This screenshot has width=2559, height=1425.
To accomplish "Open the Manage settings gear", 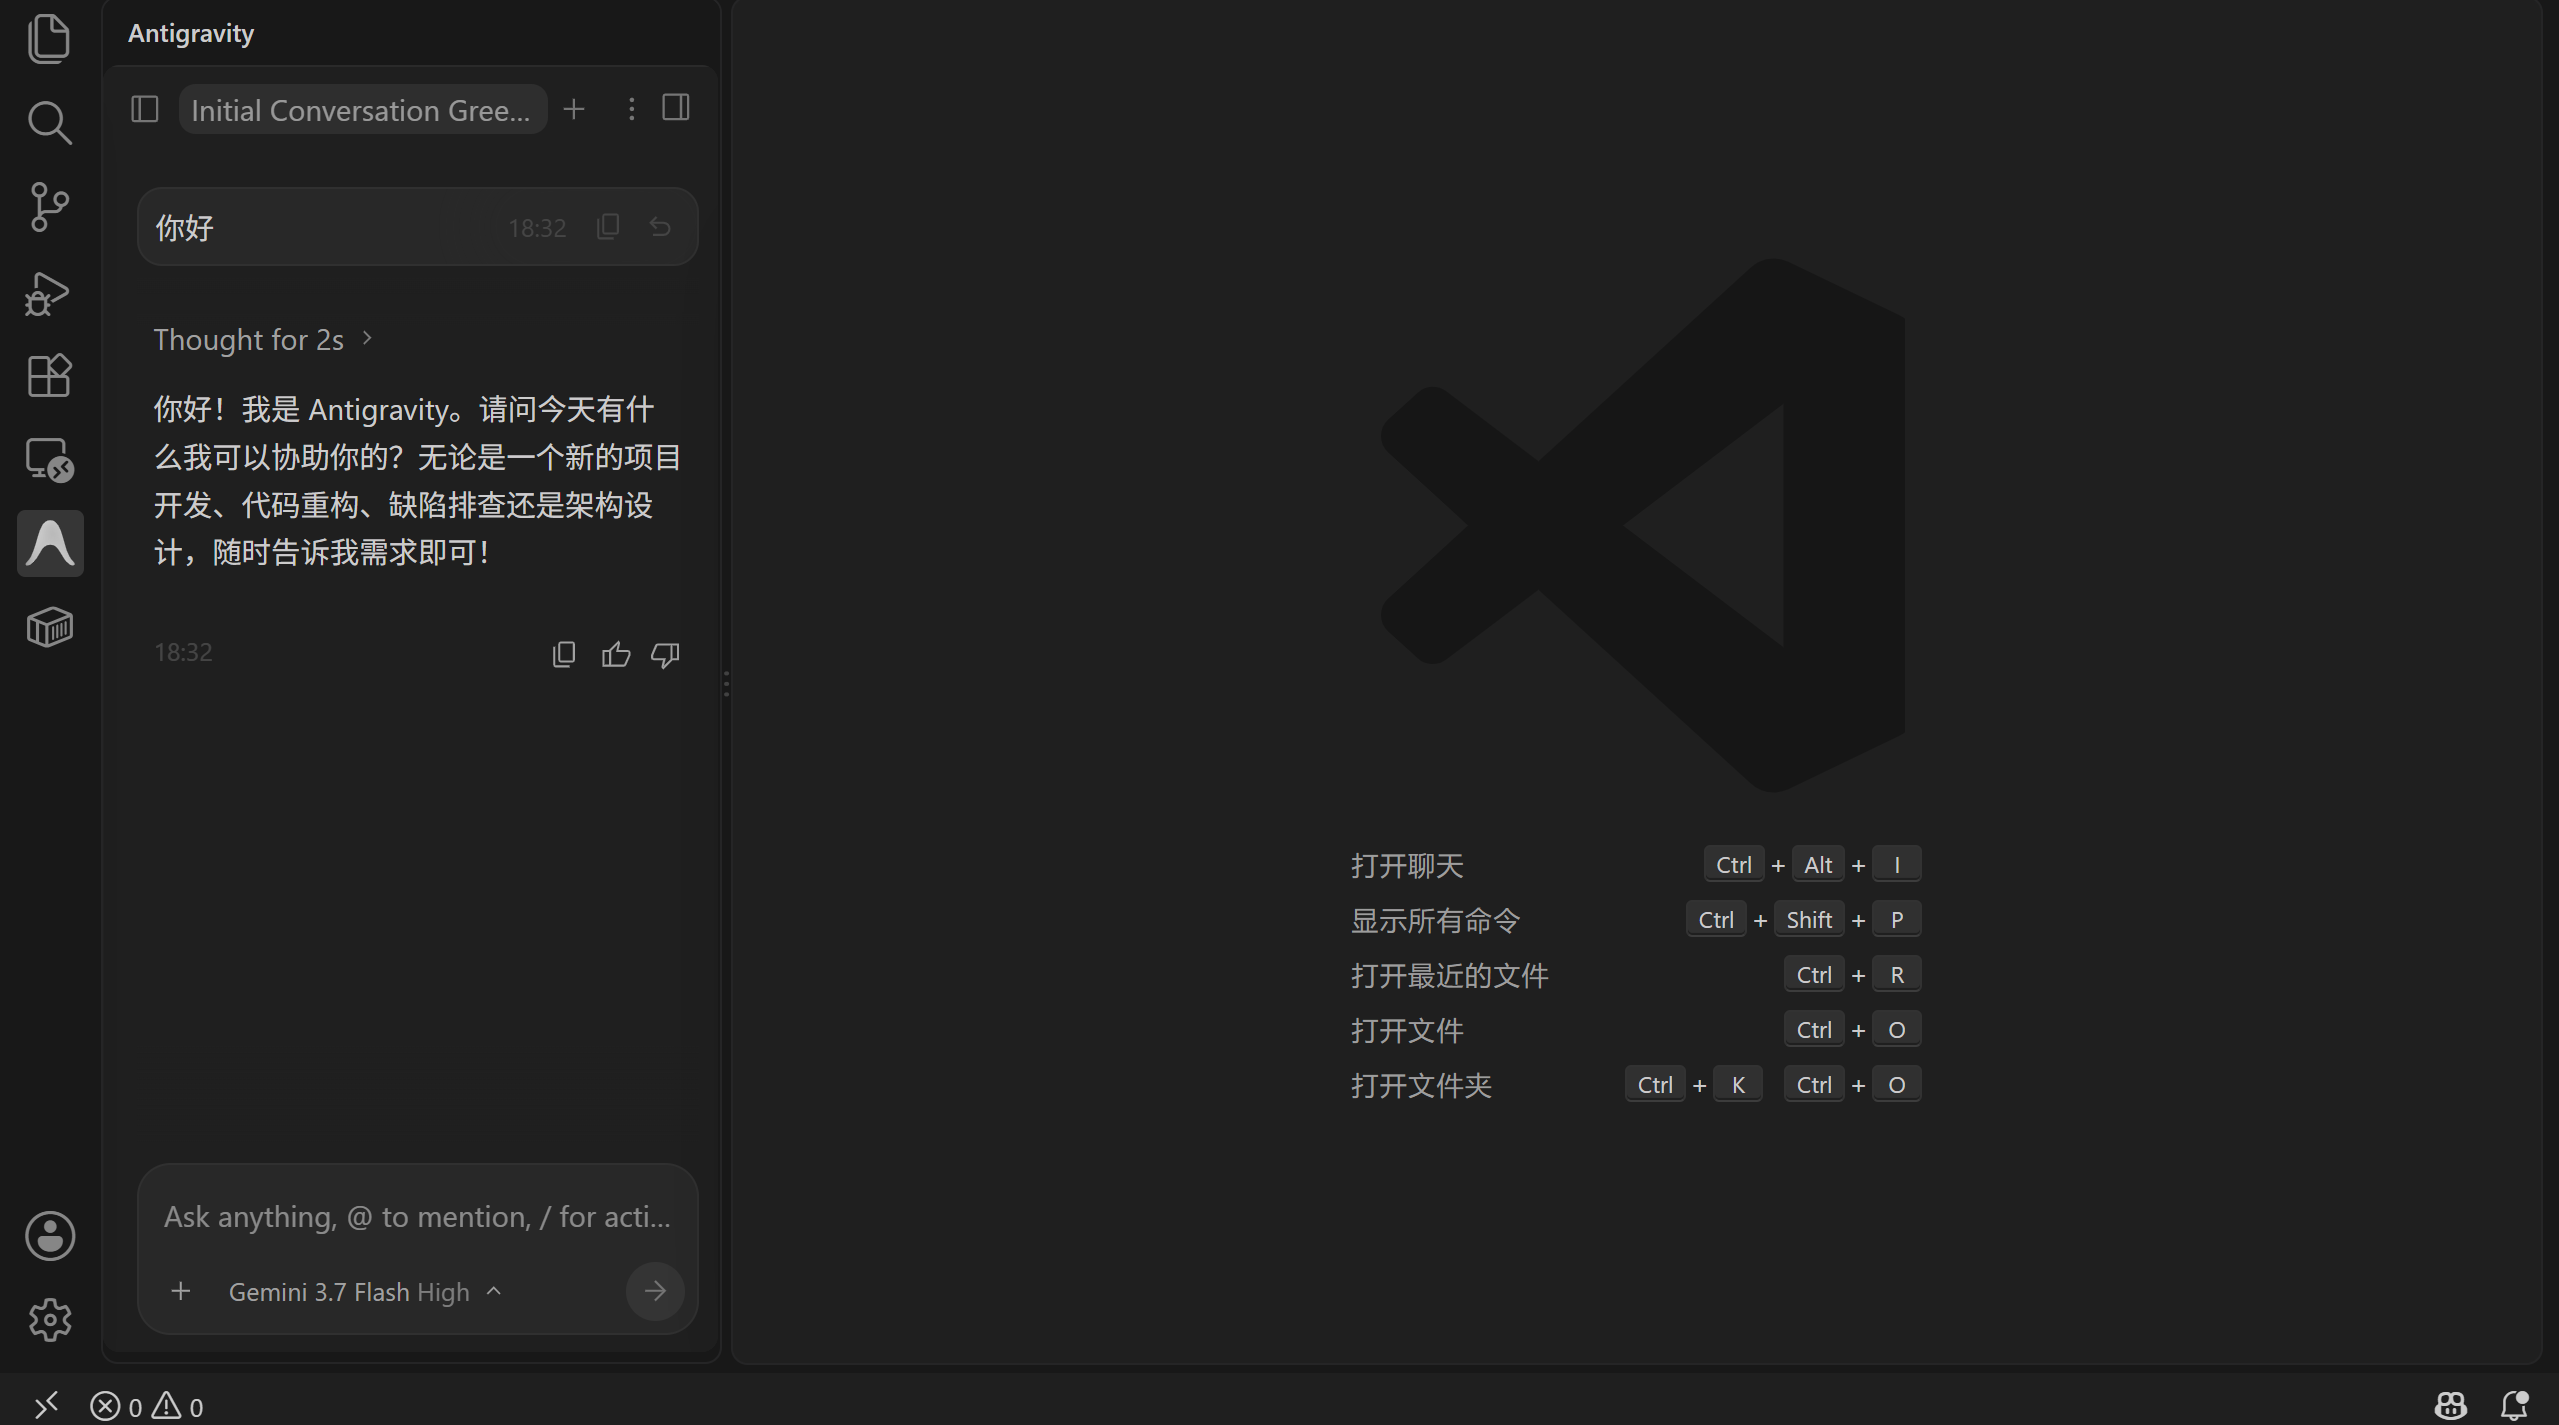I will pos(50,1320).
